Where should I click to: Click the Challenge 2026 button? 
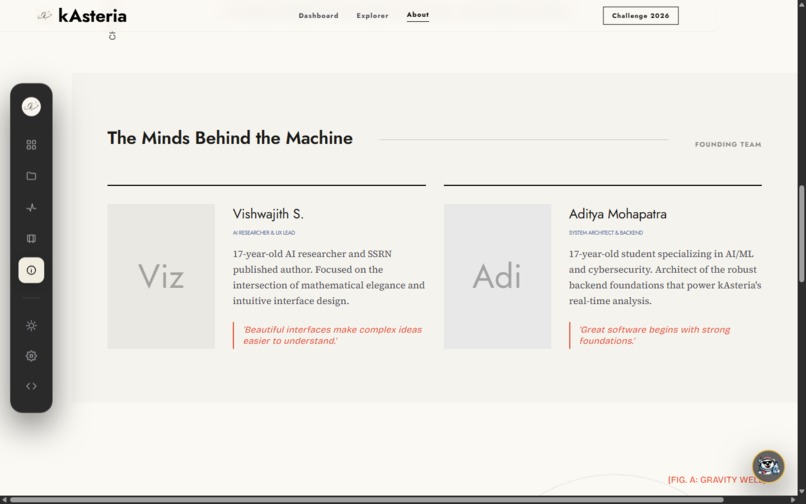pos(640,15)
